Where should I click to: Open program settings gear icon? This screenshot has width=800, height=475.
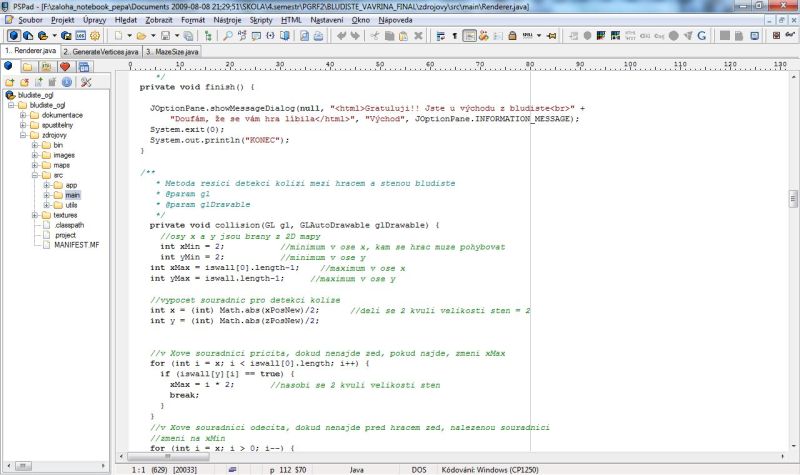pyautogui.click(x=95, y=36)
